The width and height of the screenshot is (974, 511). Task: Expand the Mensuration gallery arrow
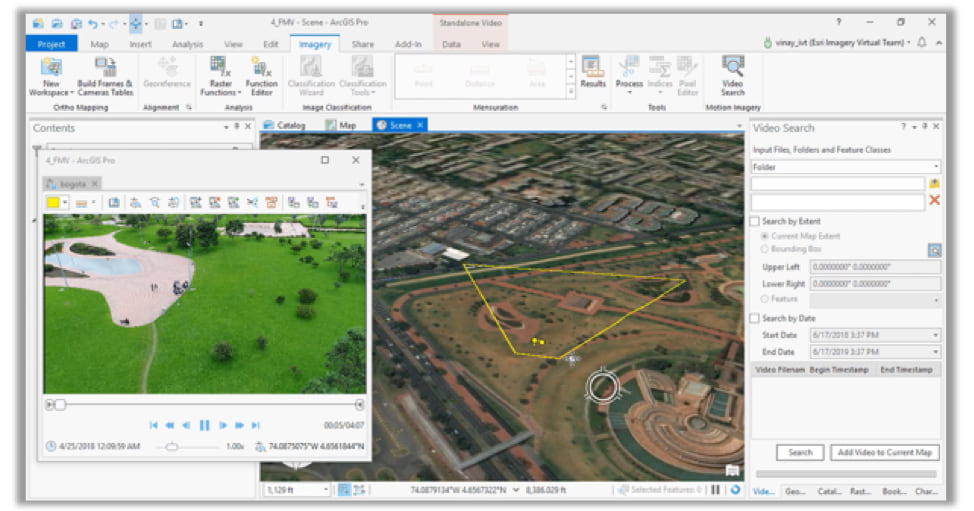pyautogui.click(x=571, y=92)
